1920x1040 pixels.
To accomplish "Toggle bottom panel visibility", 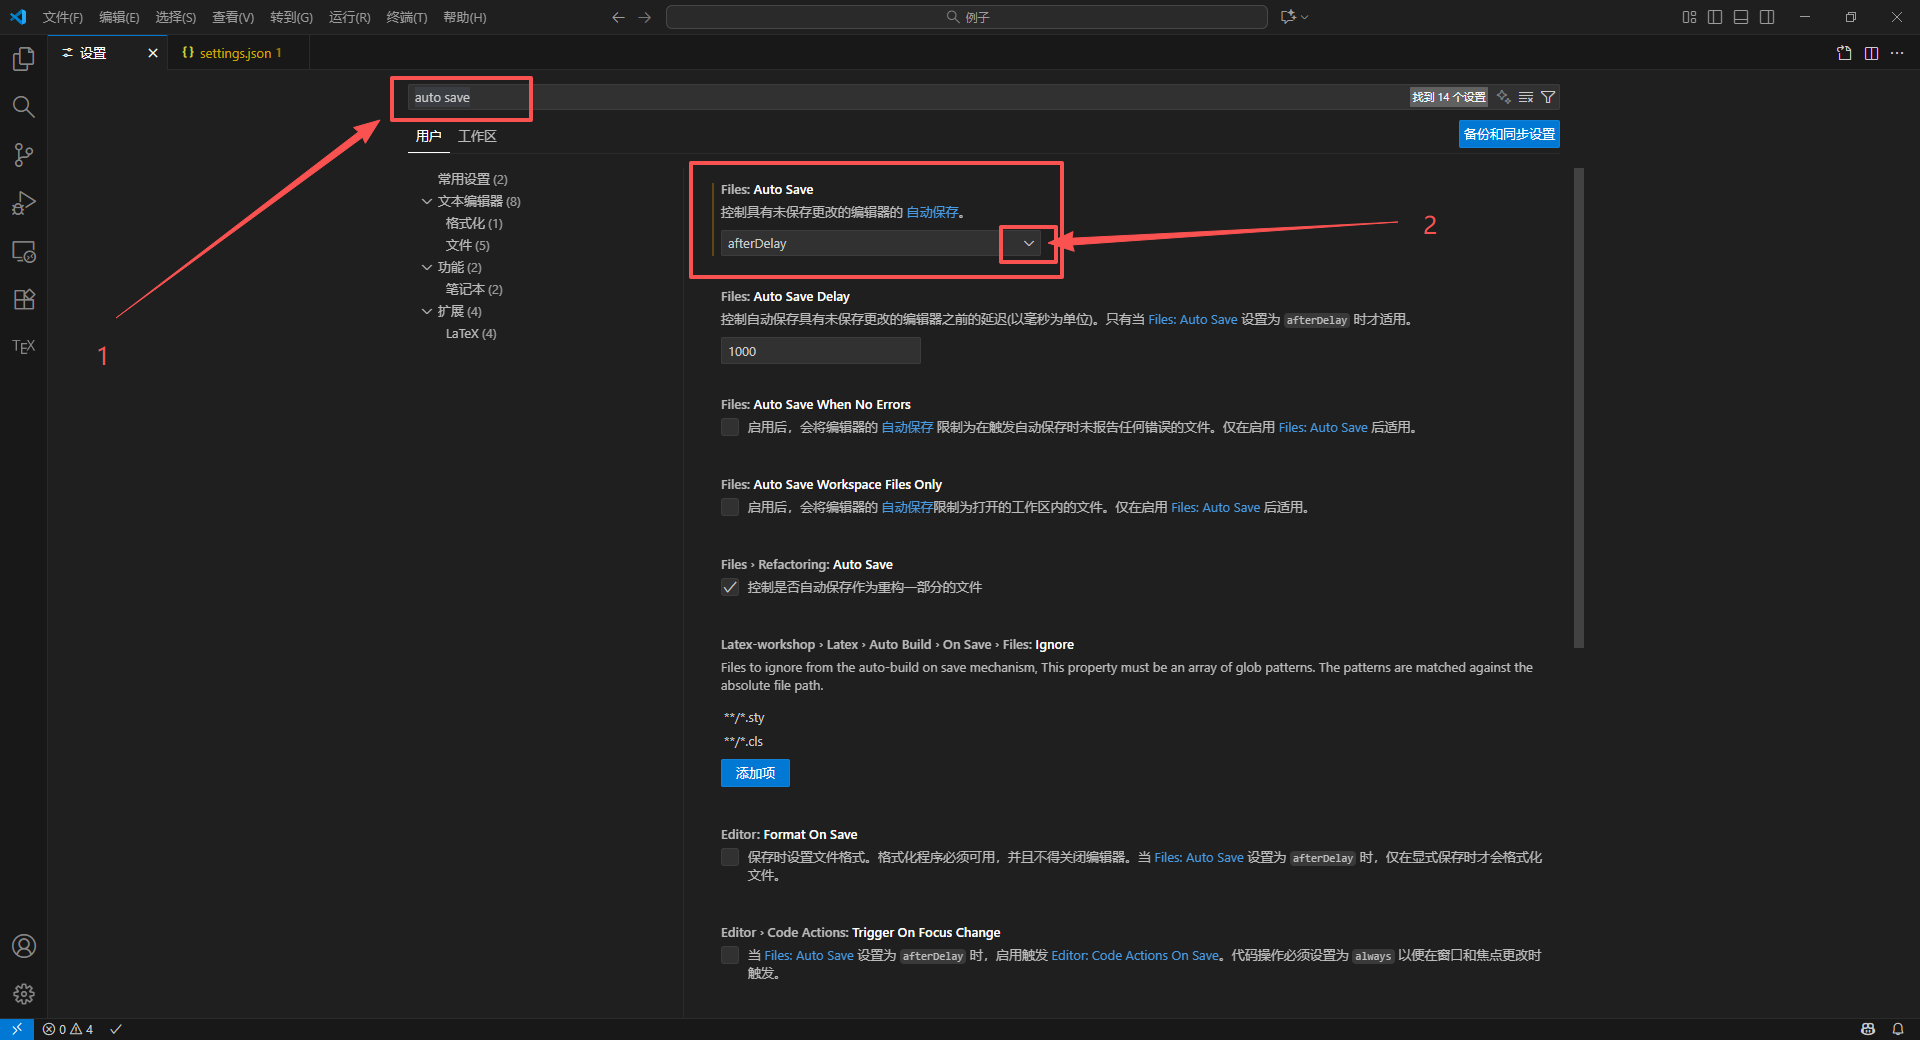I will (x=1741, y=17).
